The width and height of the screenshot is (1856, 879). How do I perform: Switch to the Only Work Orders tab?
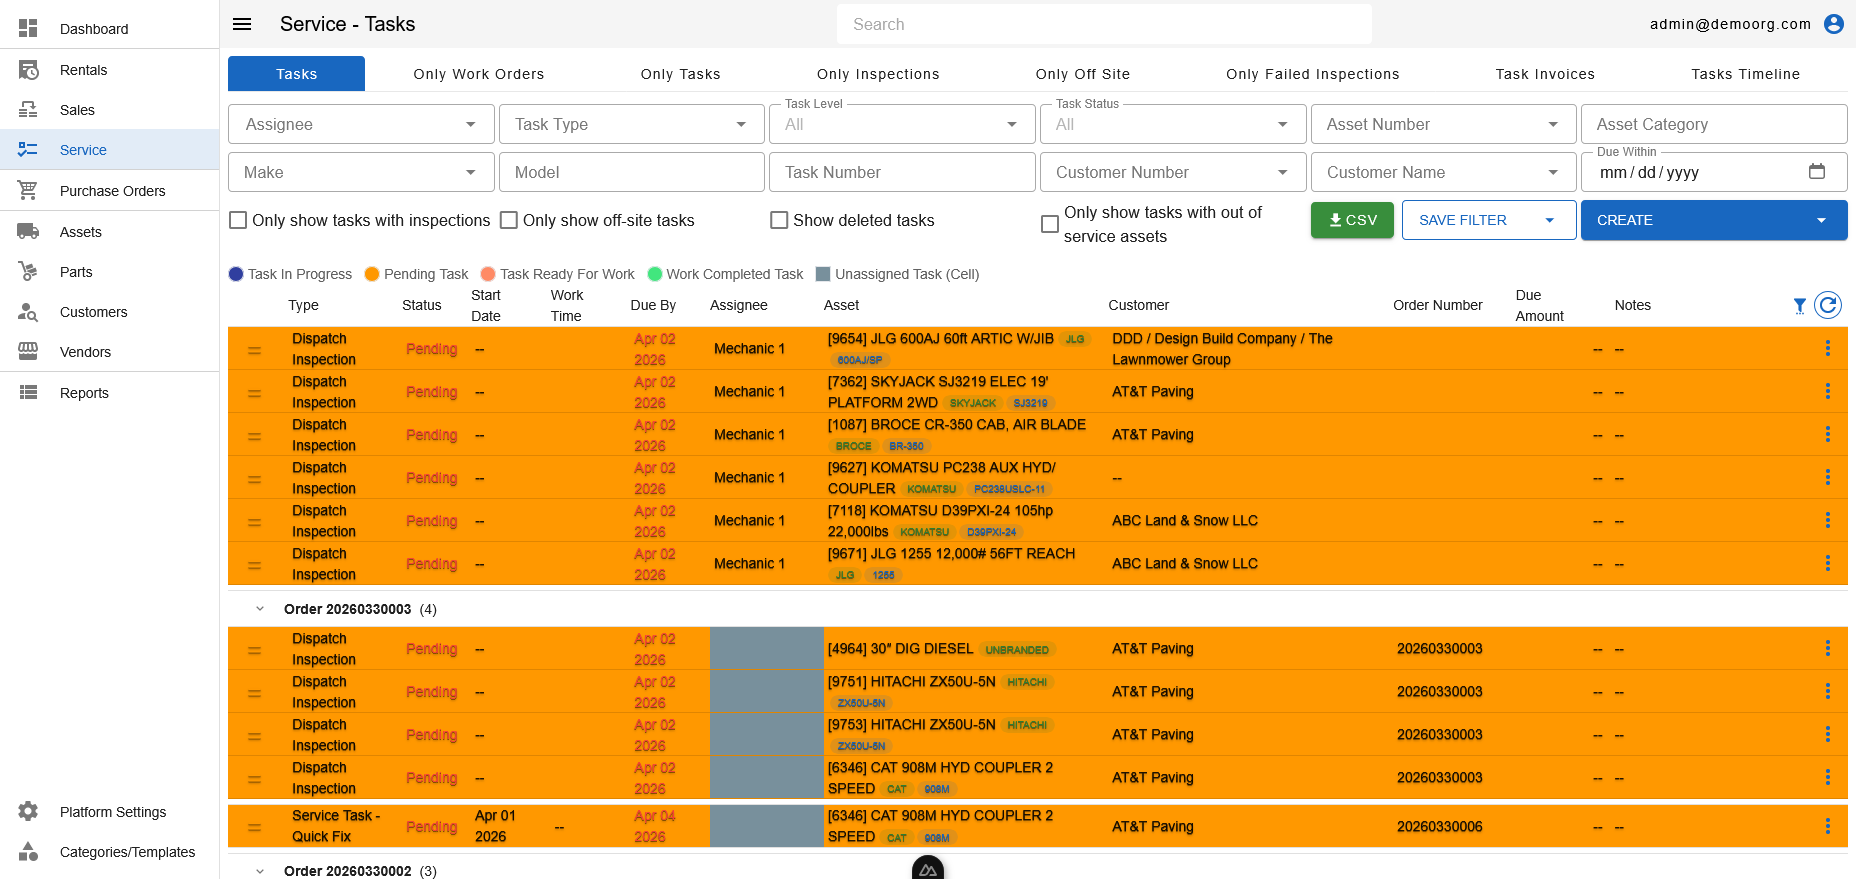tap(479, 74)
